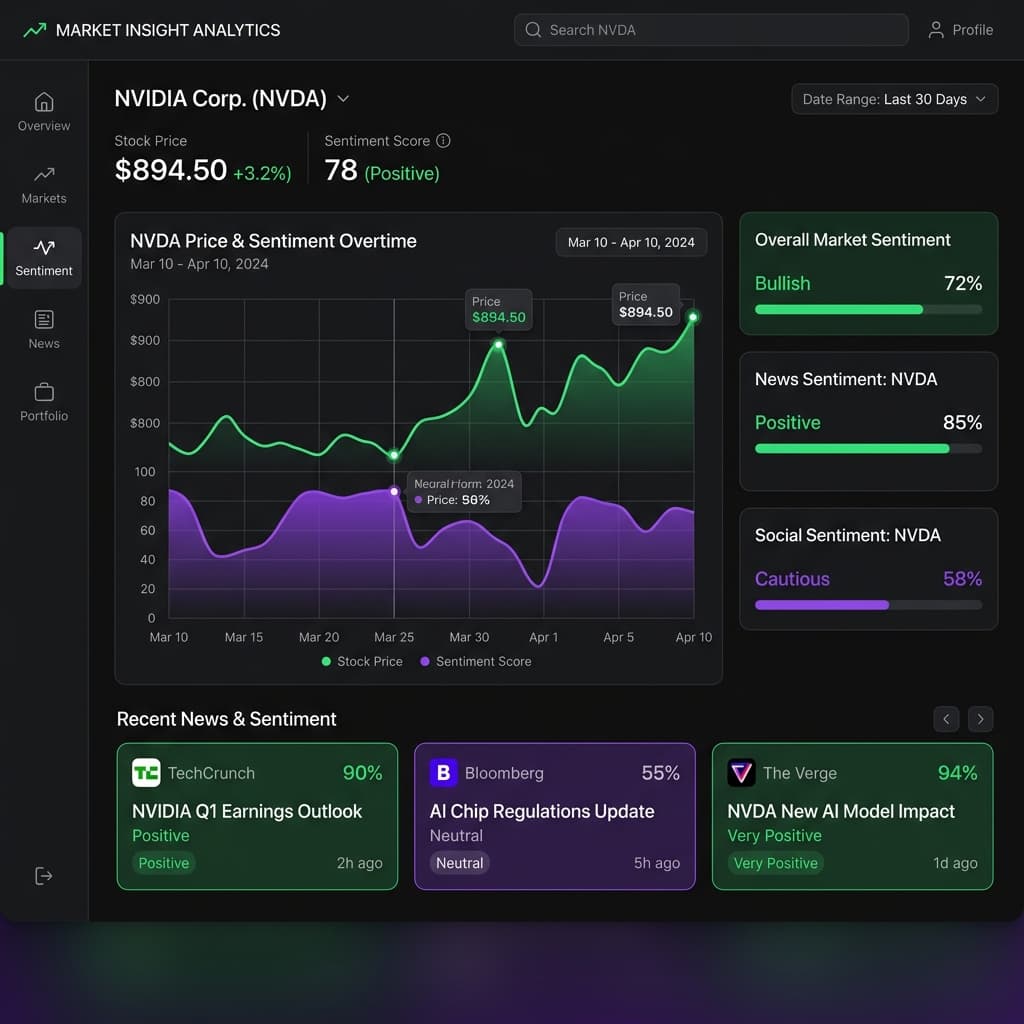Click the News Sentiment: NVDA card title
The image size is (1024, 1024).
846,379
